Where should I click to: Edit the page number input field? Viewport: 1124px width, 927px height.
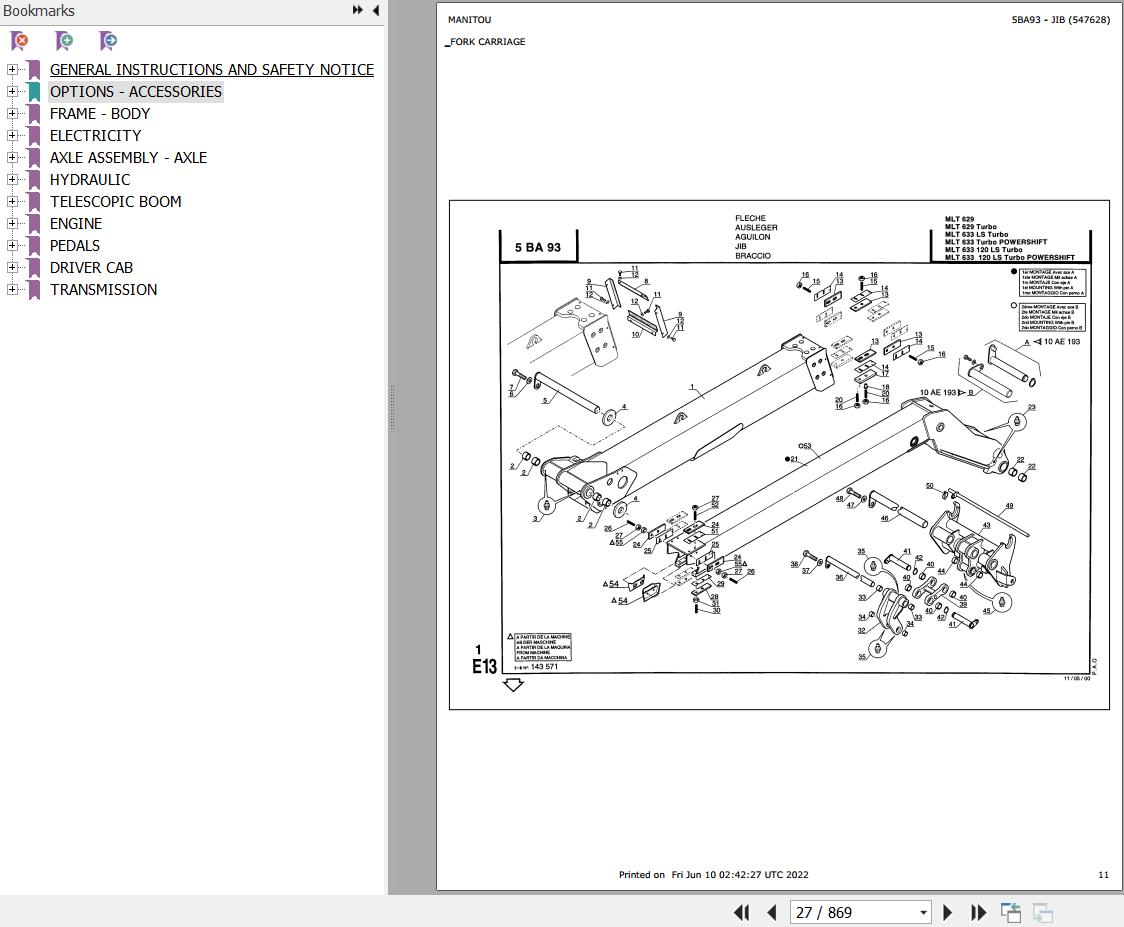848,912
